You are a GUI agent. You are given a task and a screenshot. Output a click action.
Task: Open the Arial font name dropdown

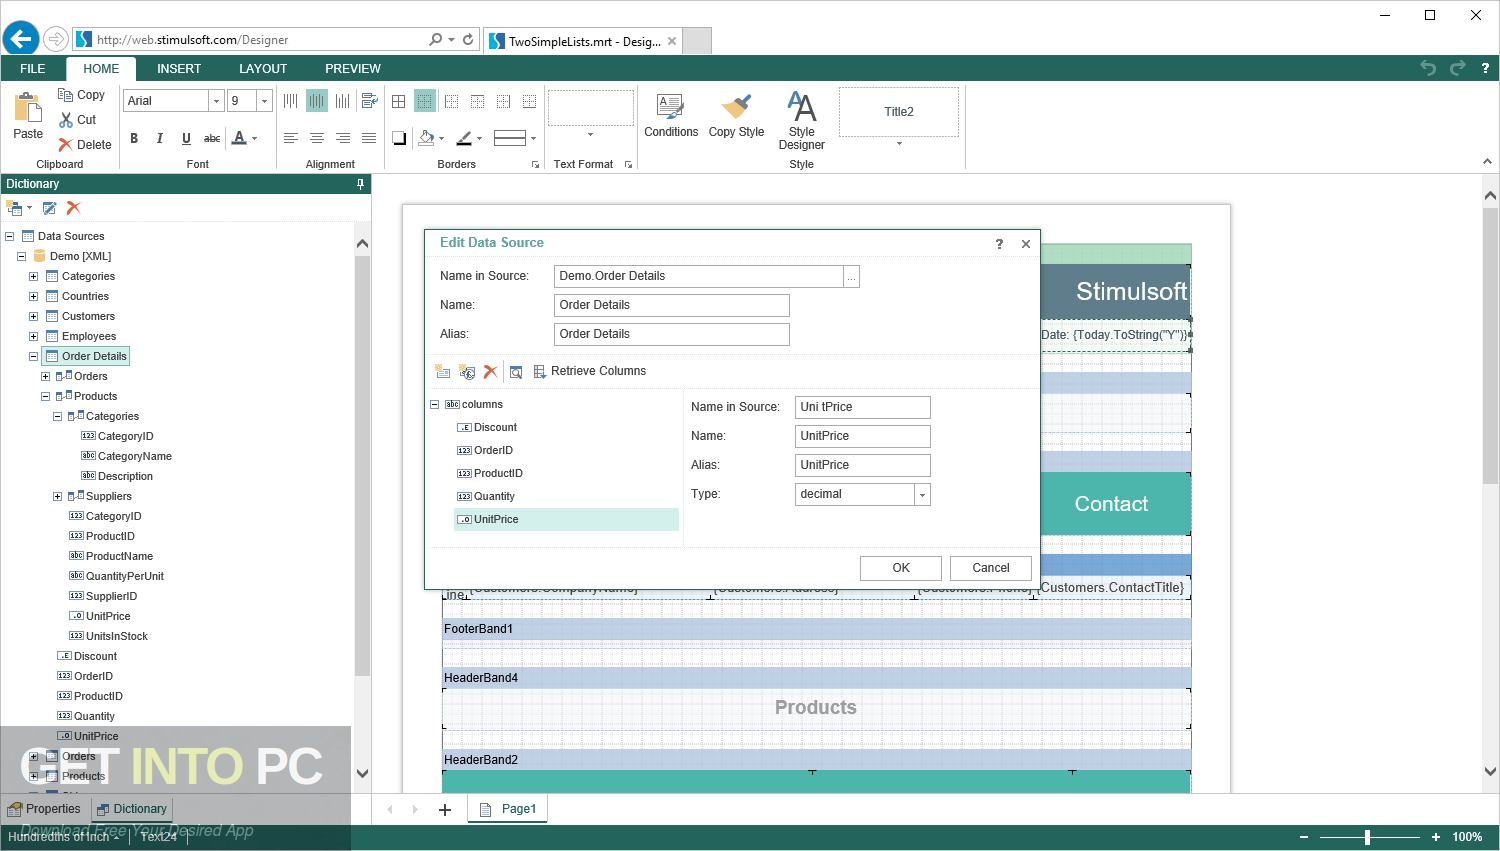pos(215,101)
